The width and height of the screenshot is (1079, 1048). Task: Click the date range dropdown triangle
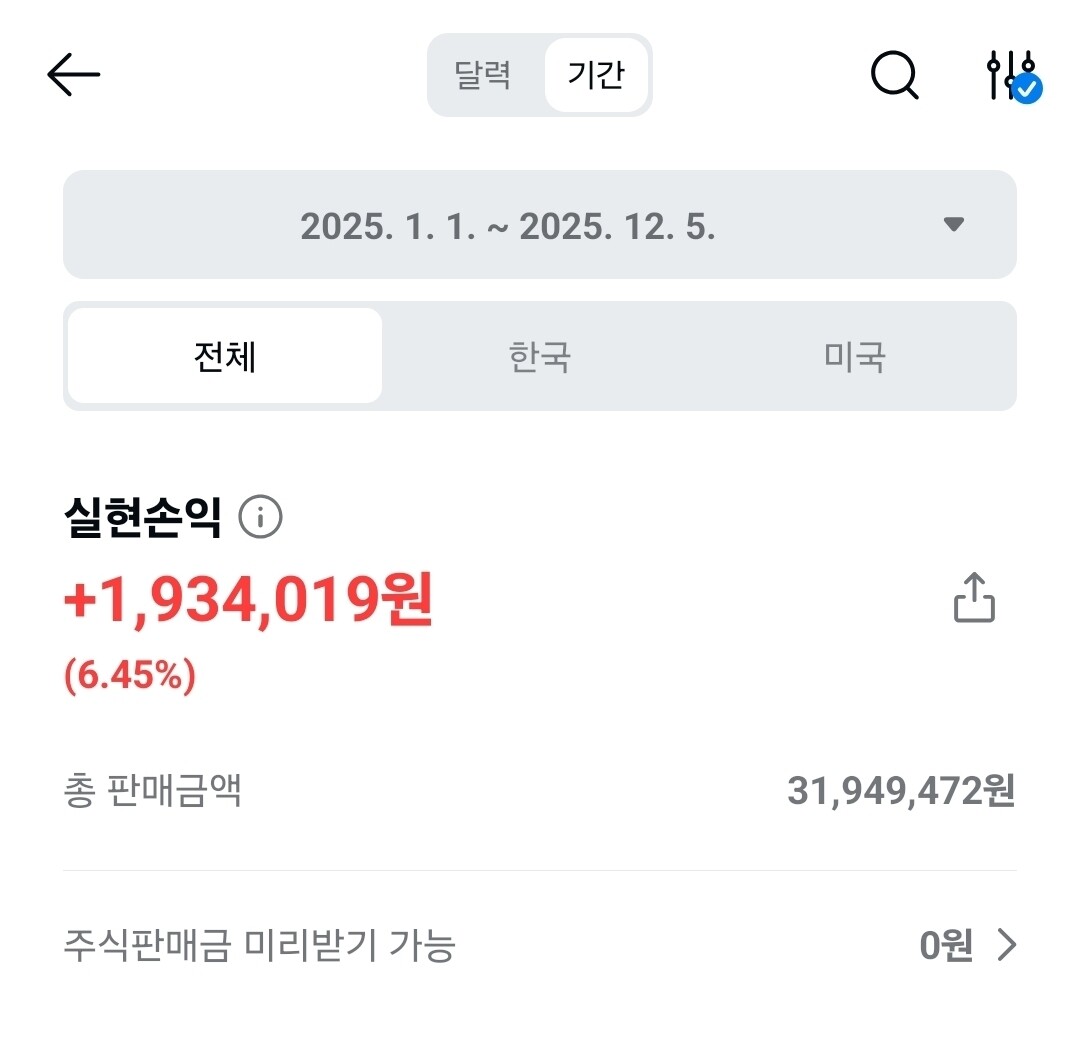point(953,224)
